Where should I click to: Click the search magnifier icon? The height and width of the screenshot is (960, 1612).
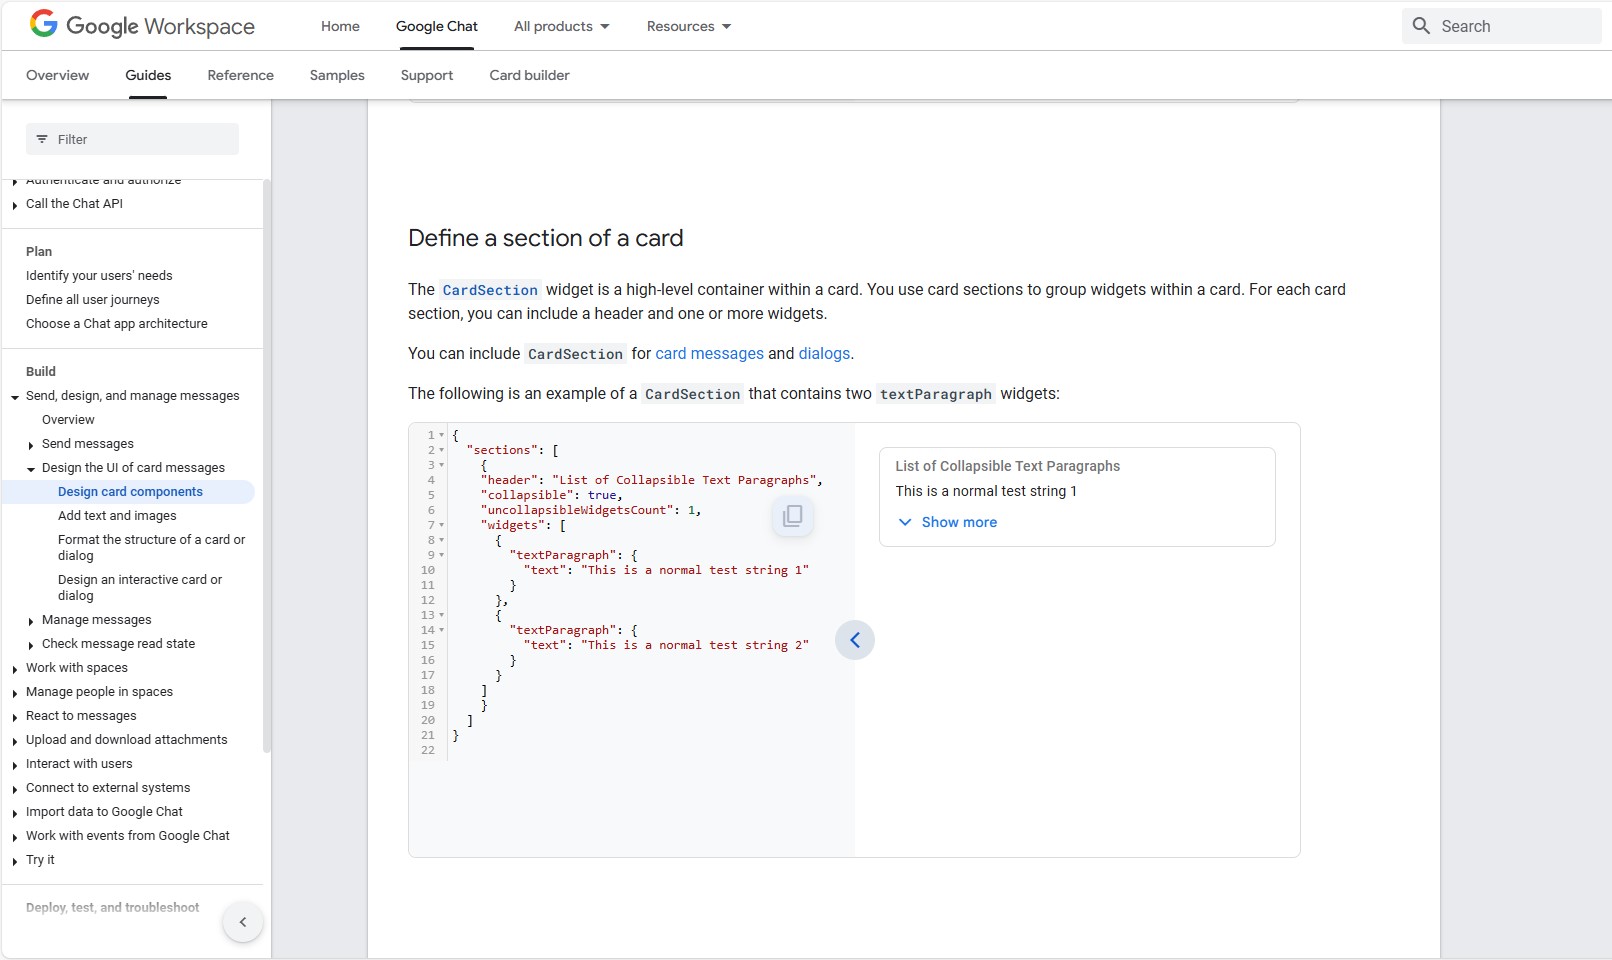(x=1421, y=26)
